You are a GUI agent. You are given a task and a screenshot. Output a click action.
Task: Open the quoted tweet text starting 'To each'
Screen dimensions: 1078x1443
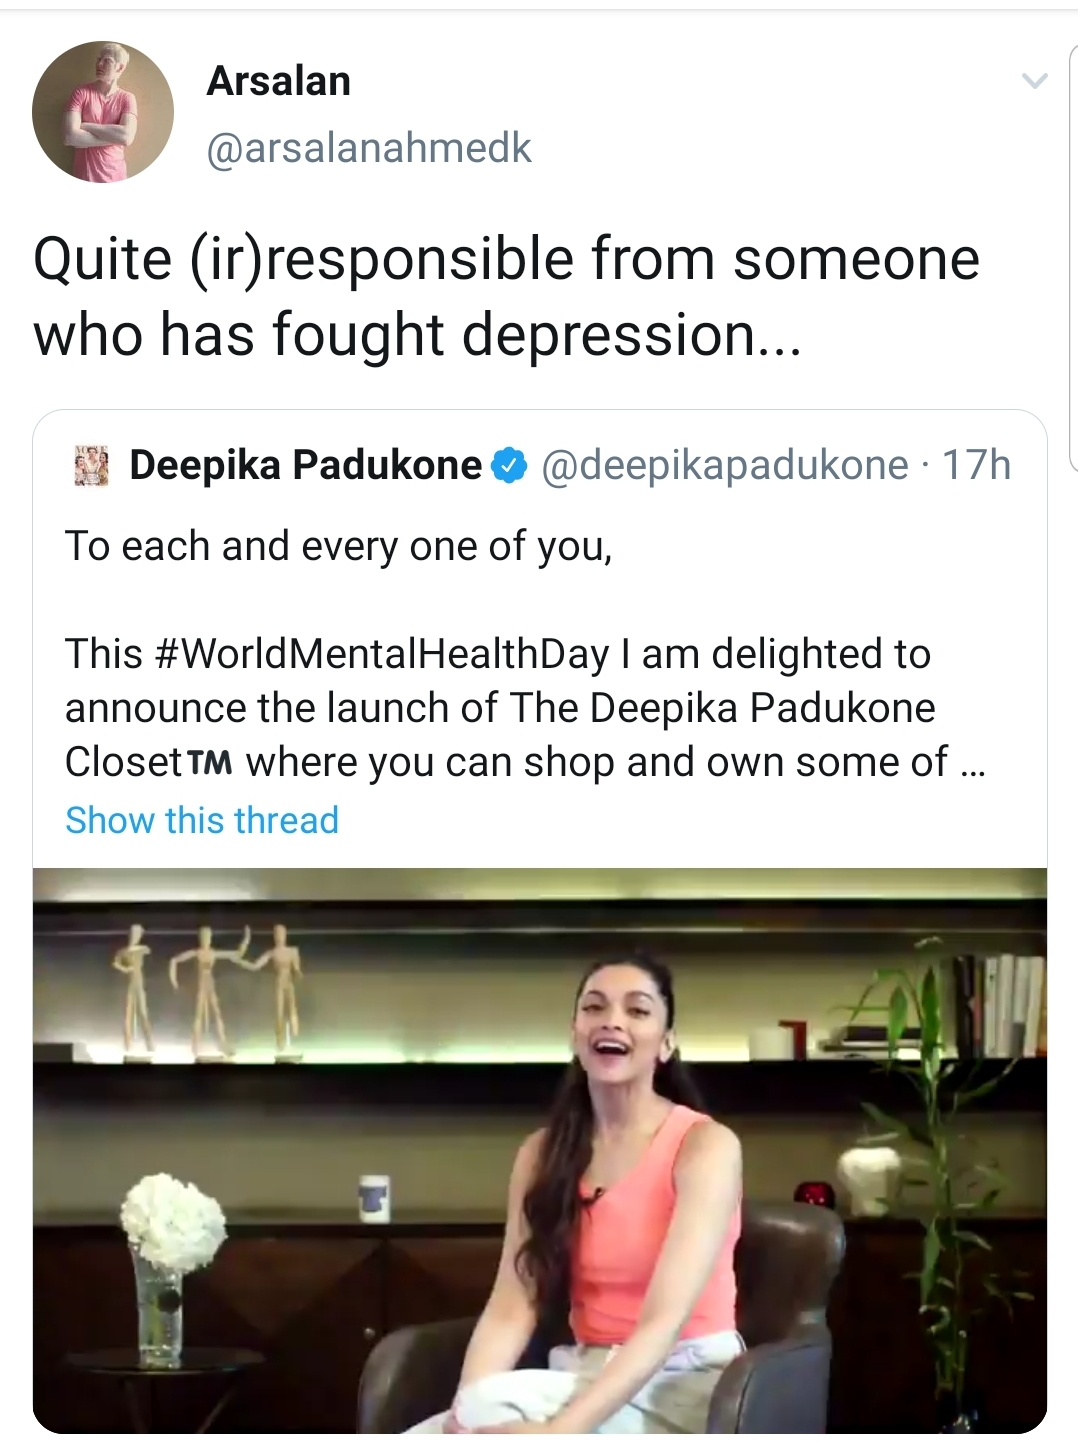[338, 547]
